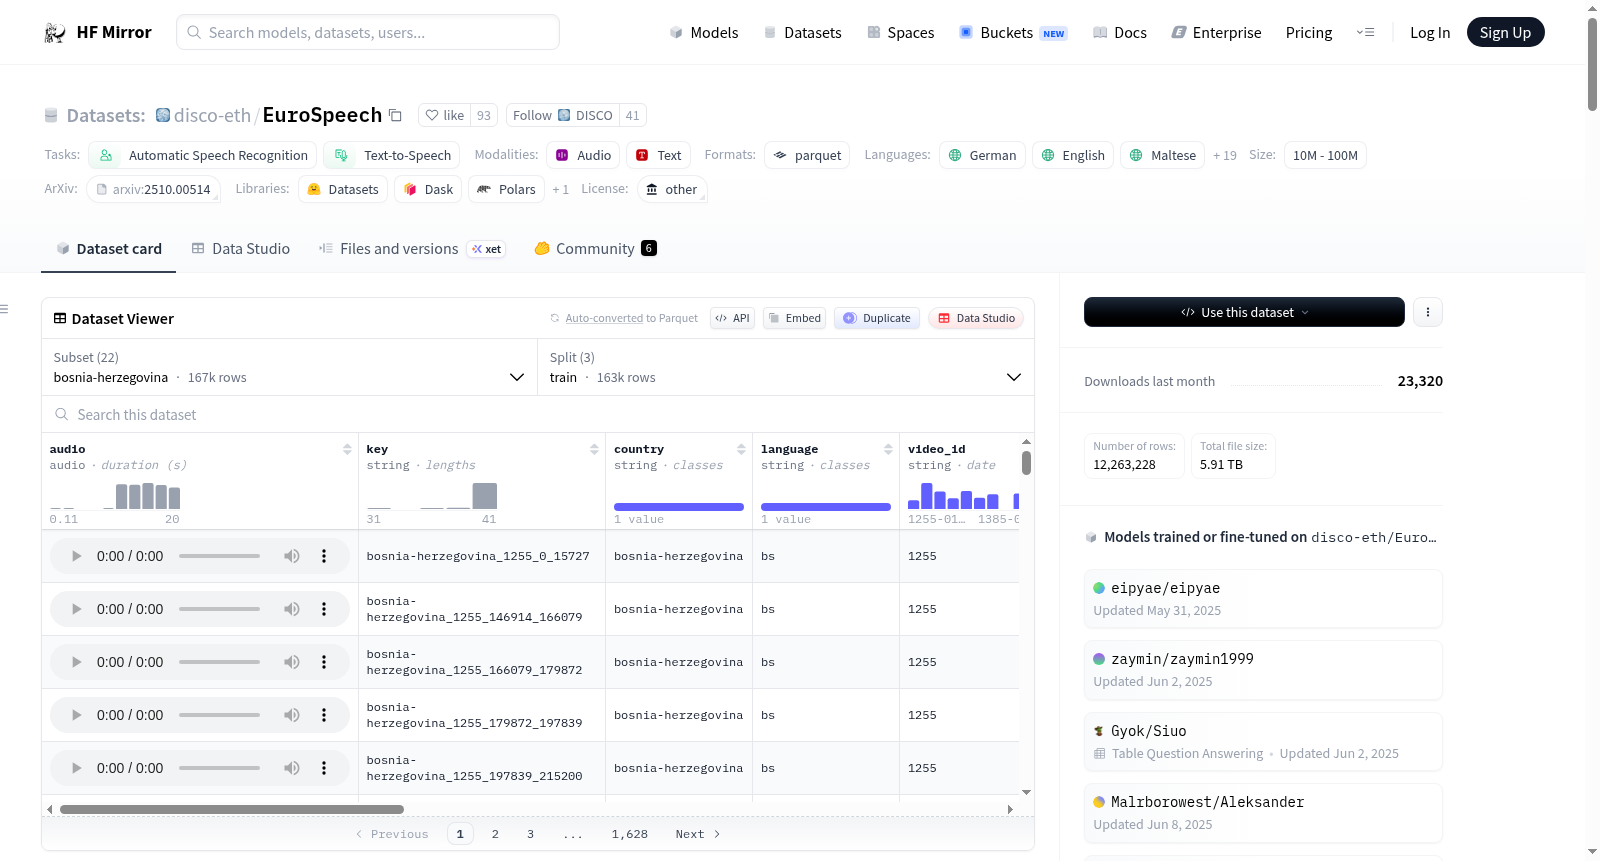
Task: Open the Docs navigation item
Action: coord(1120,33)
